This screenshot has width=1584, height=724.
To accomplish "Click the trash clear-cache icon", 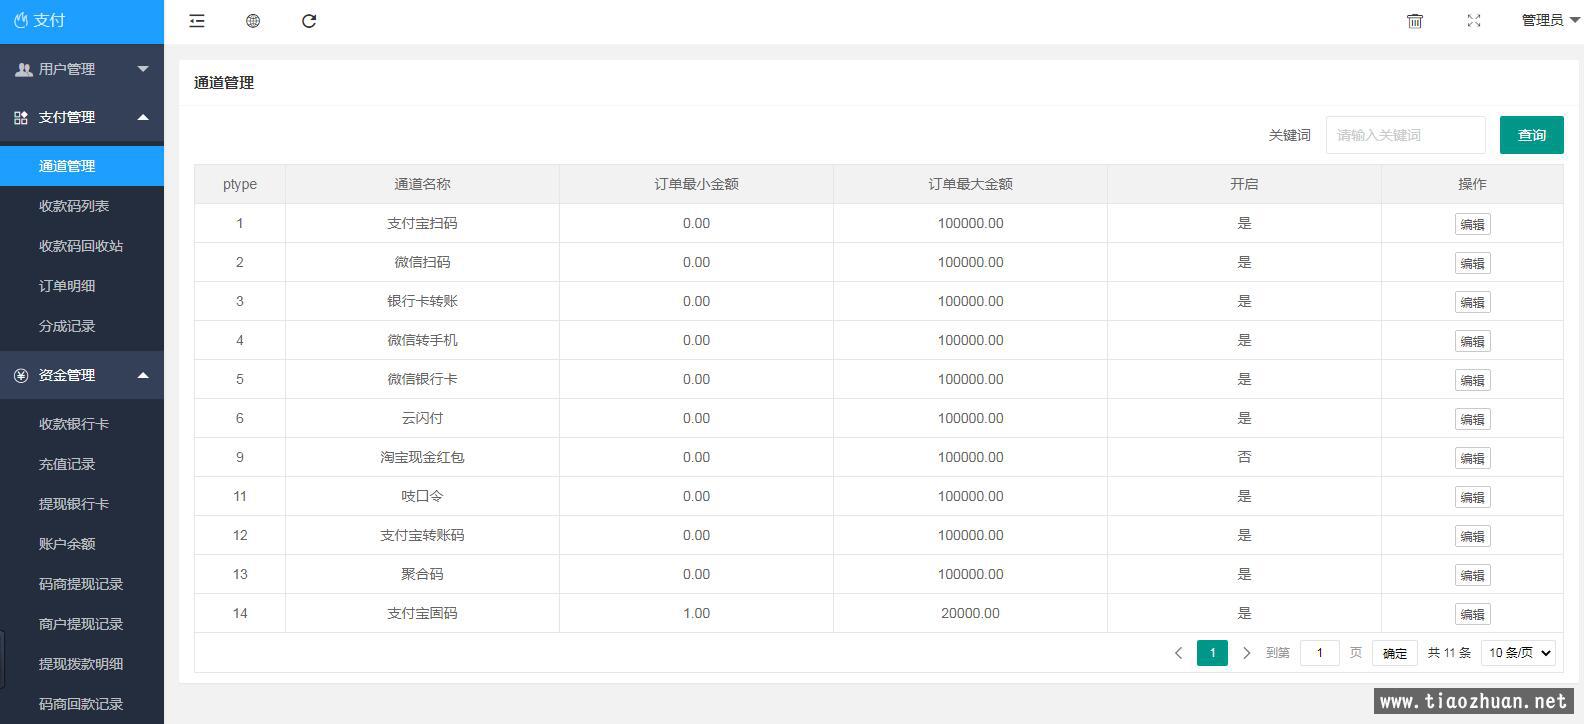I will [1415, 21].
